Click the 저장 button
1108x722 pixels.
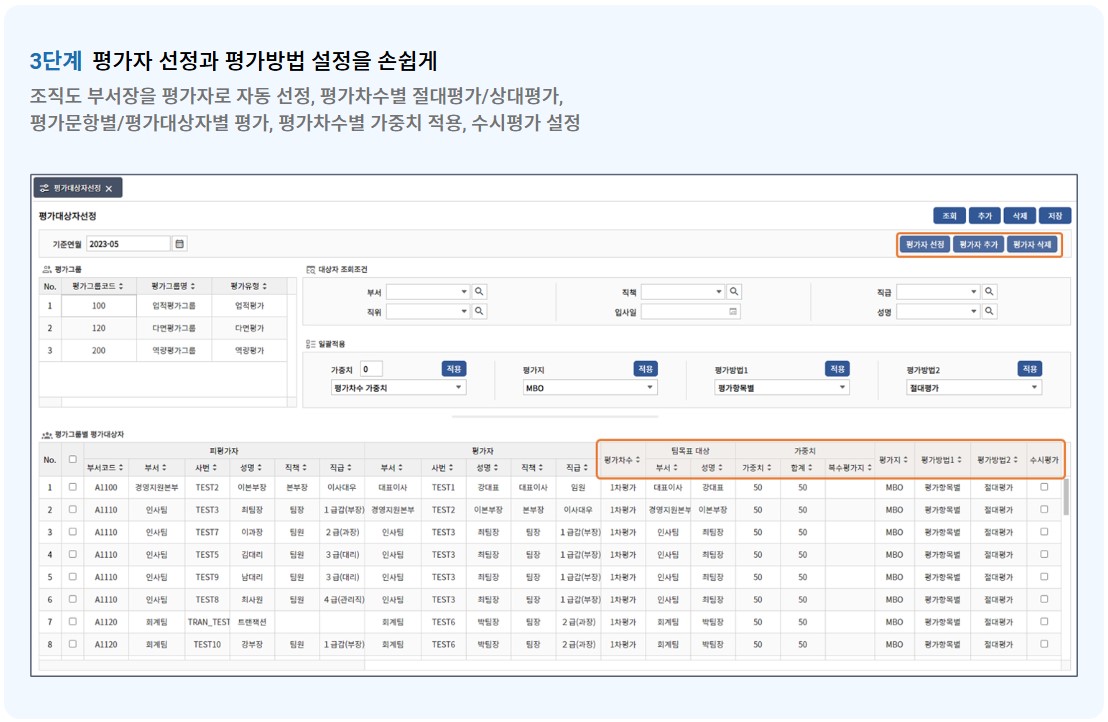click(1055, 215)
